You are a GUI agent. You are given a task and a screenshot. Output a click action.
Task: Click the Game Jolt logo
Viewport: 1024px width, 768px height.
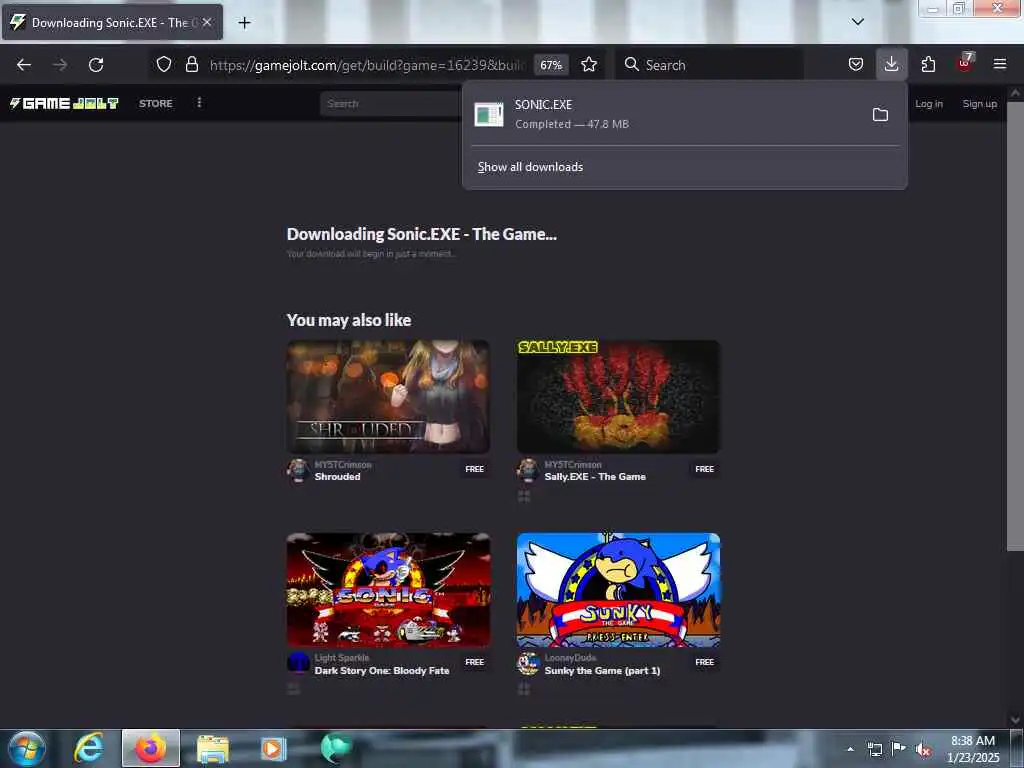tap(63, 103)
